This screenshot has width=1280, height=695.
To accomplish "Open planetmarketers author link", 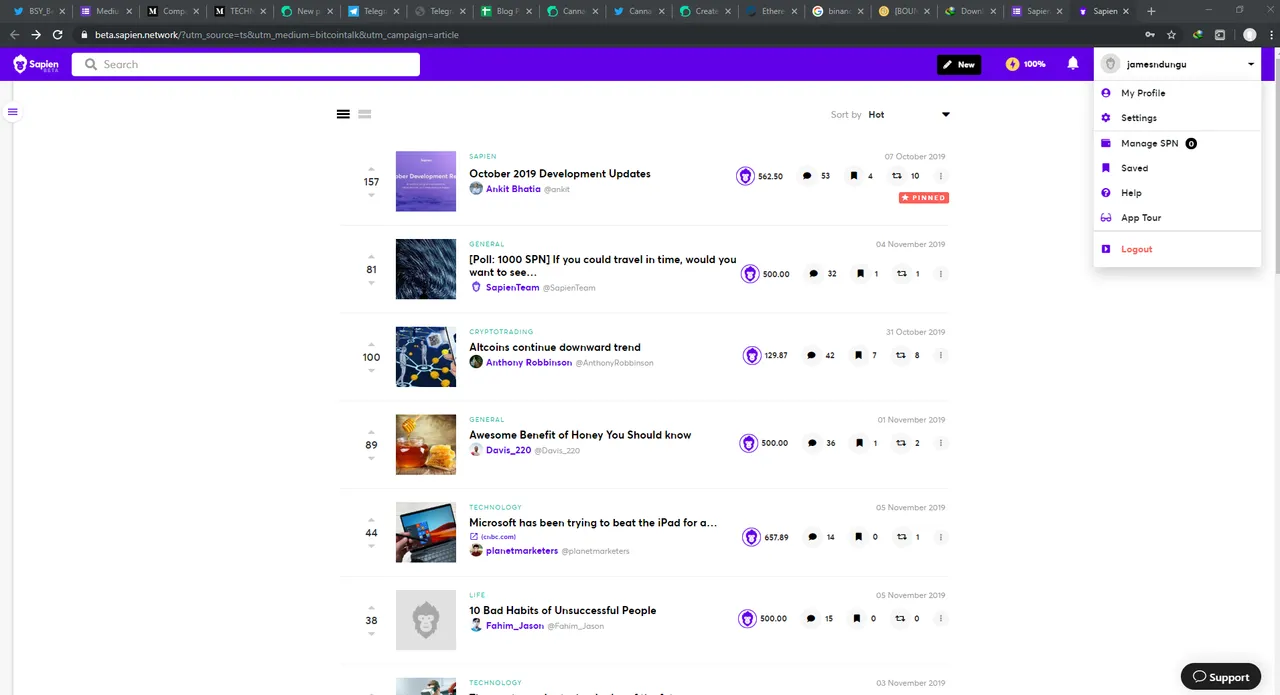I will [x=521, y=551].
